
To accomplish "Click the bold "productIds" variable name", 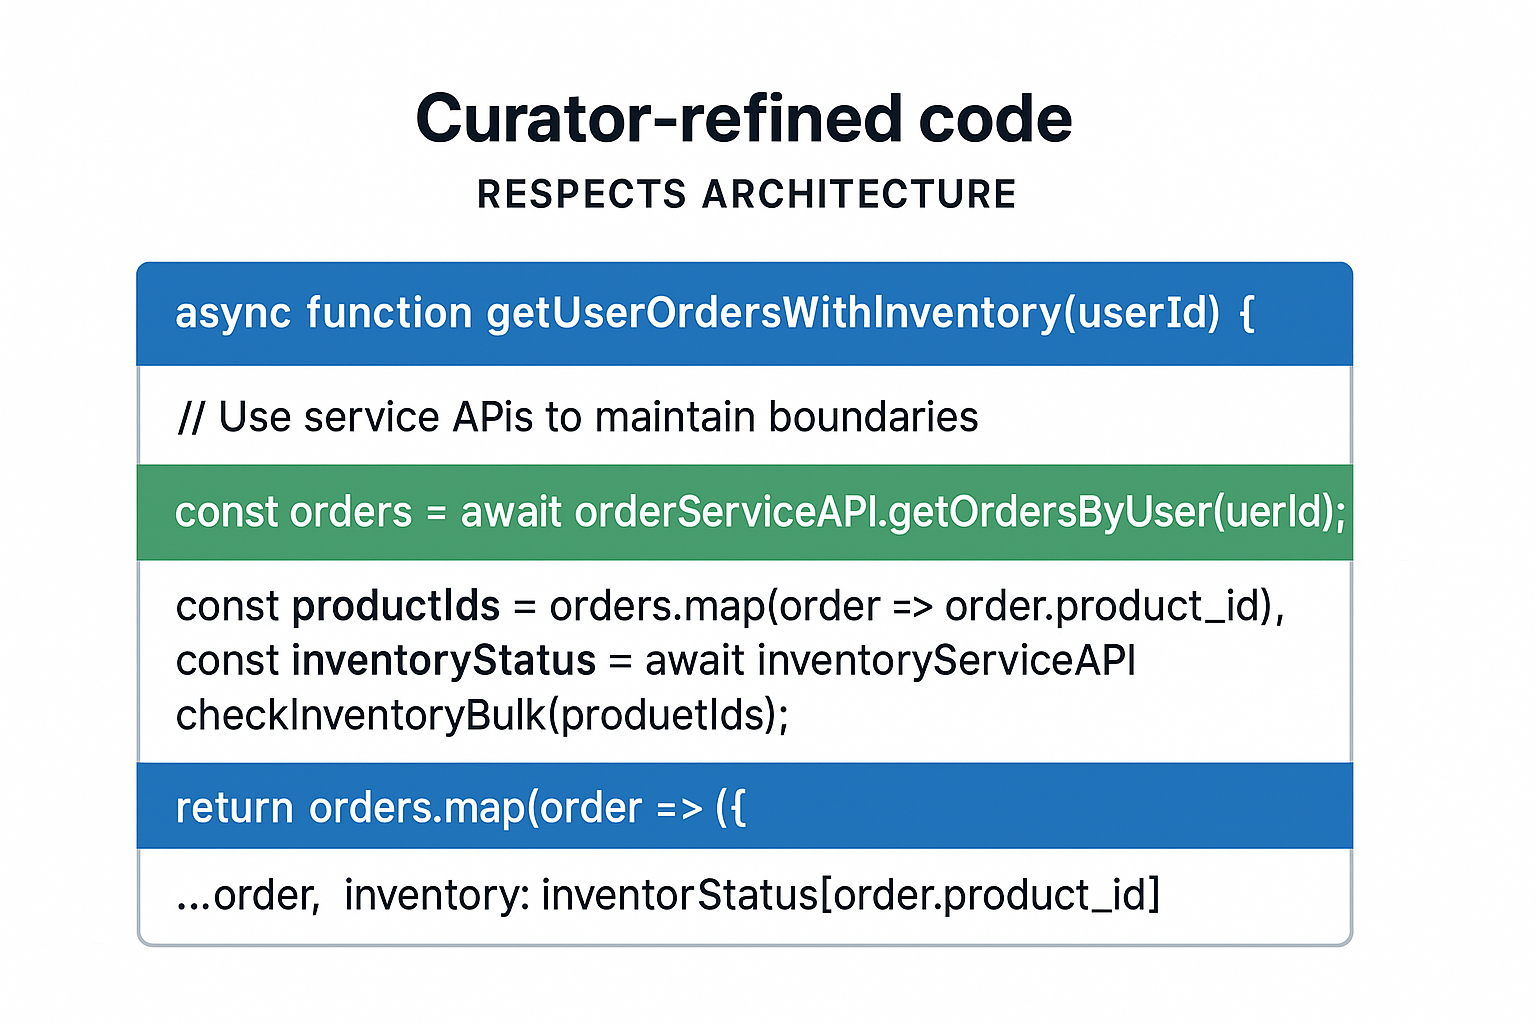I will (396, 607).
